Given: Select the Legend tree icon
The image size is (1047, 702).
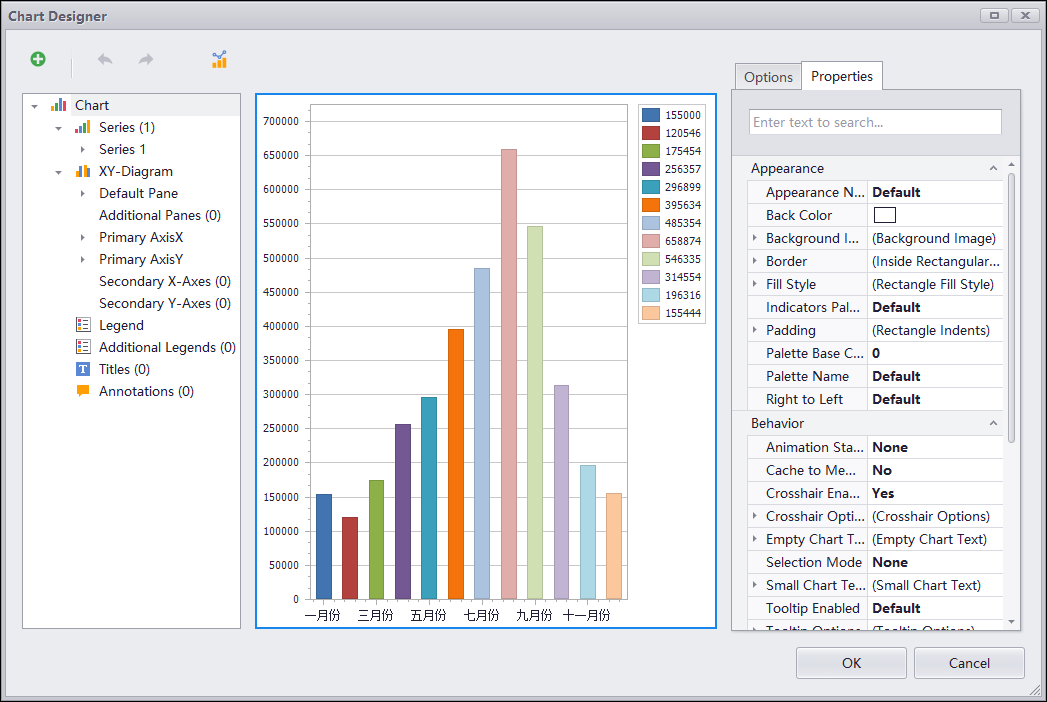Looking at the screenshot, I should [83, 325].
